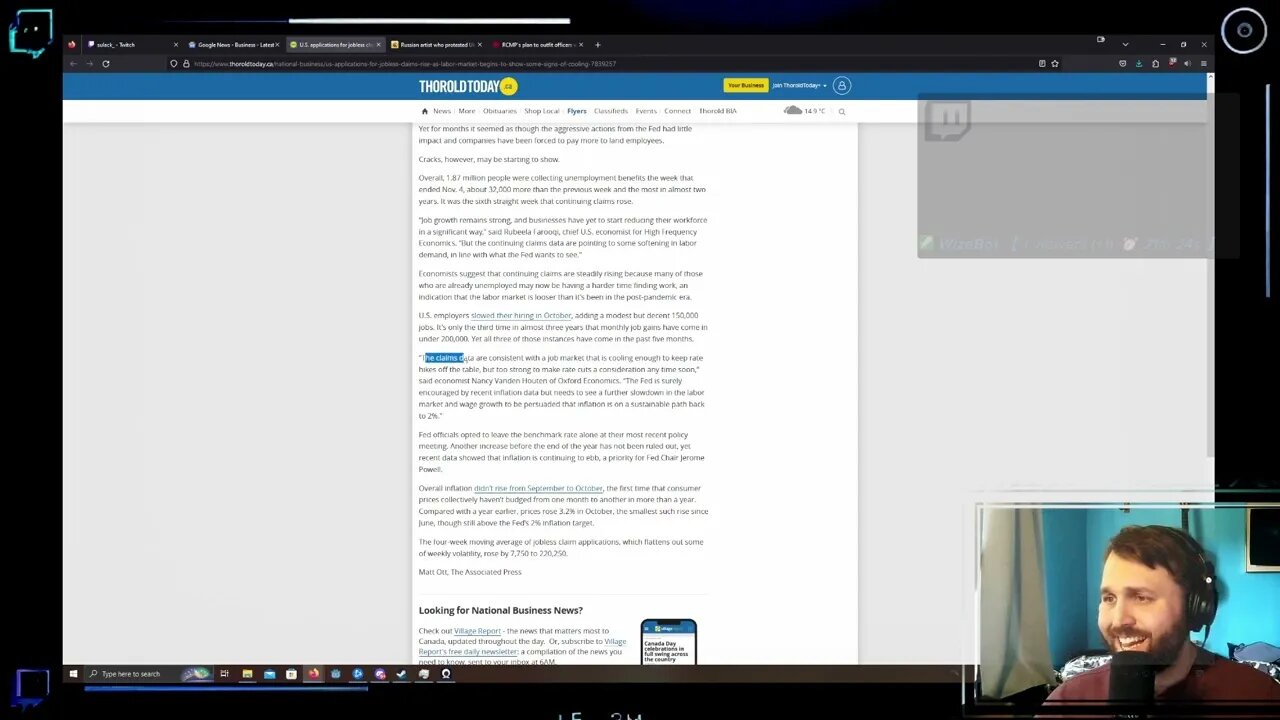This screenshot has height=720, width=1280.
Task: Open the Obituaries nav item
Action: pyautogui.click(x=499, y=111)
